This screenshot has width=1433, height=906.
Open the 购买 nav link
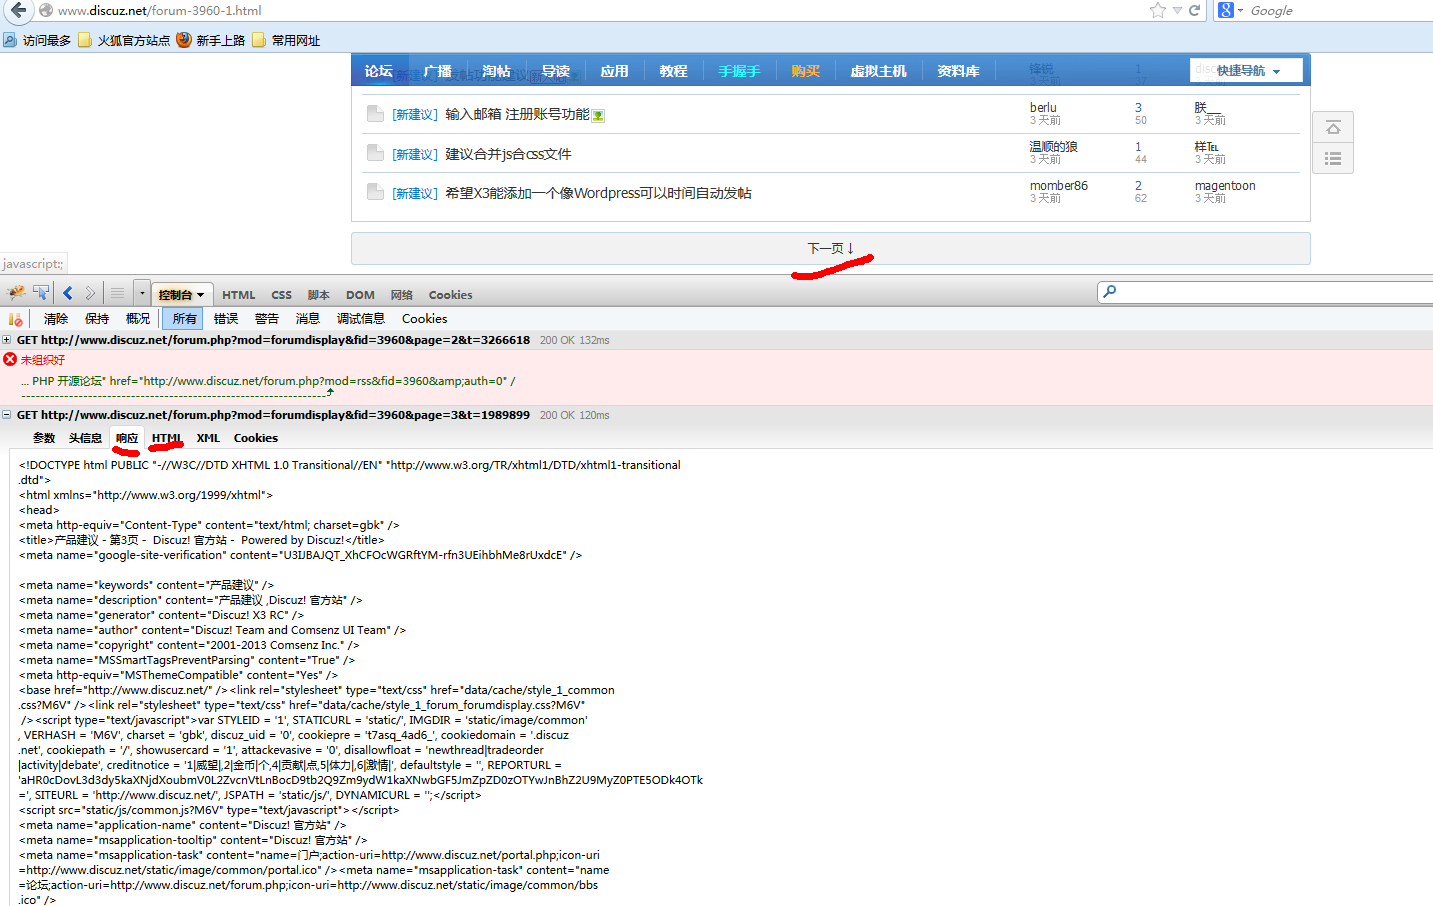pyautogui.click(x=805, y=71)
